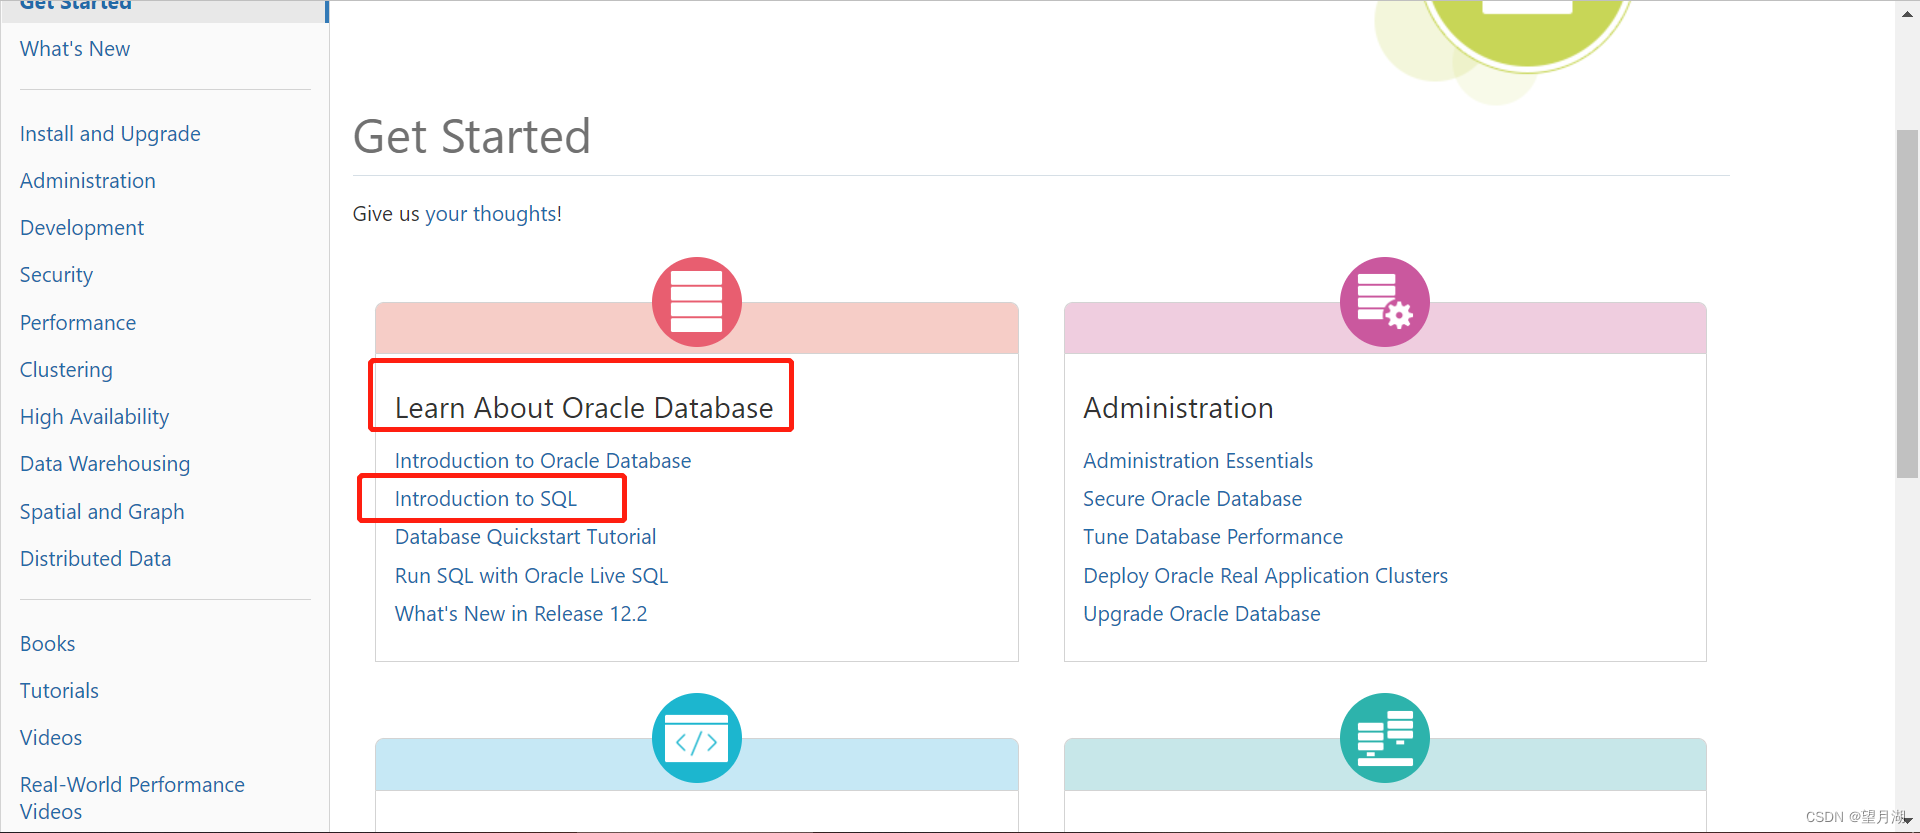Go to High Availability section
The height and width of the screenshot is (833, 1920).
[x=94, y=417]
